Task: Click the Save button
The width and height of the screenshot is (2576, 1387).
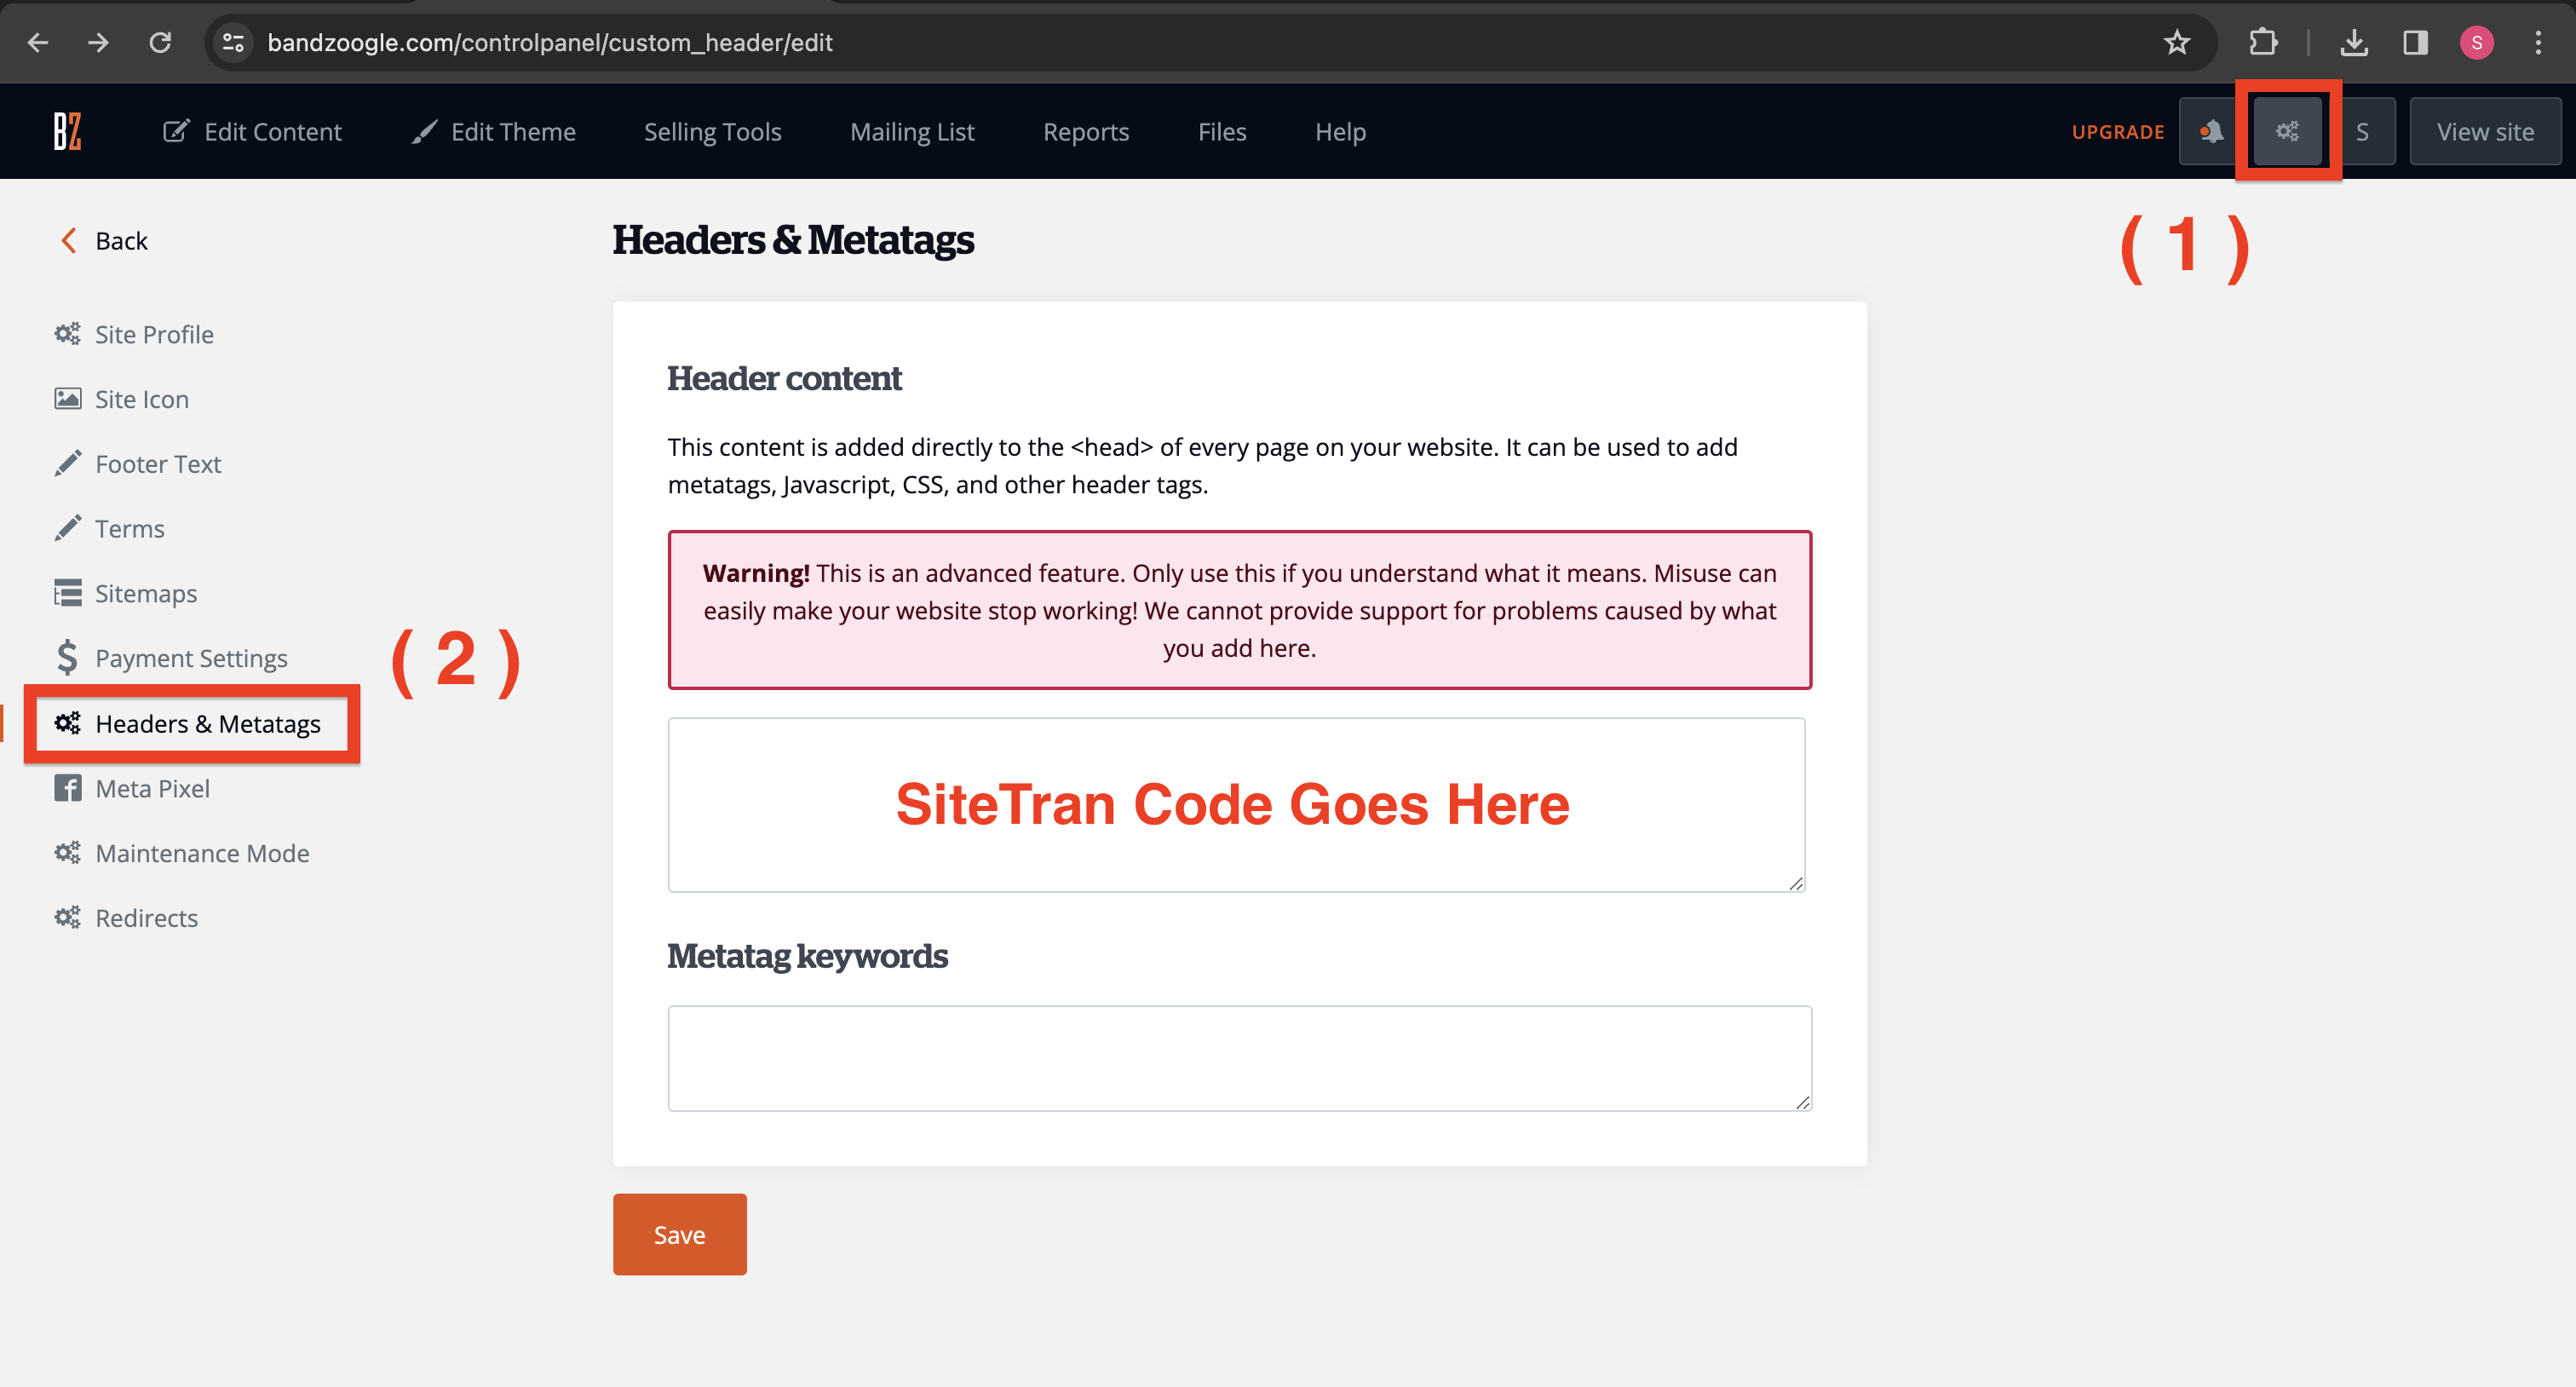Action: click(680, 1234)
